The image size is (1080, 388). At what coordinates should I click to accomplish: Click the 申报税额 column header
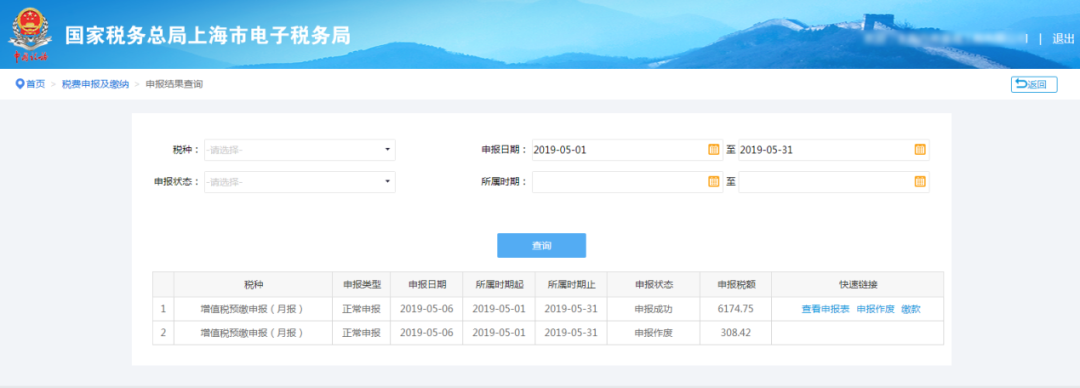735,285
